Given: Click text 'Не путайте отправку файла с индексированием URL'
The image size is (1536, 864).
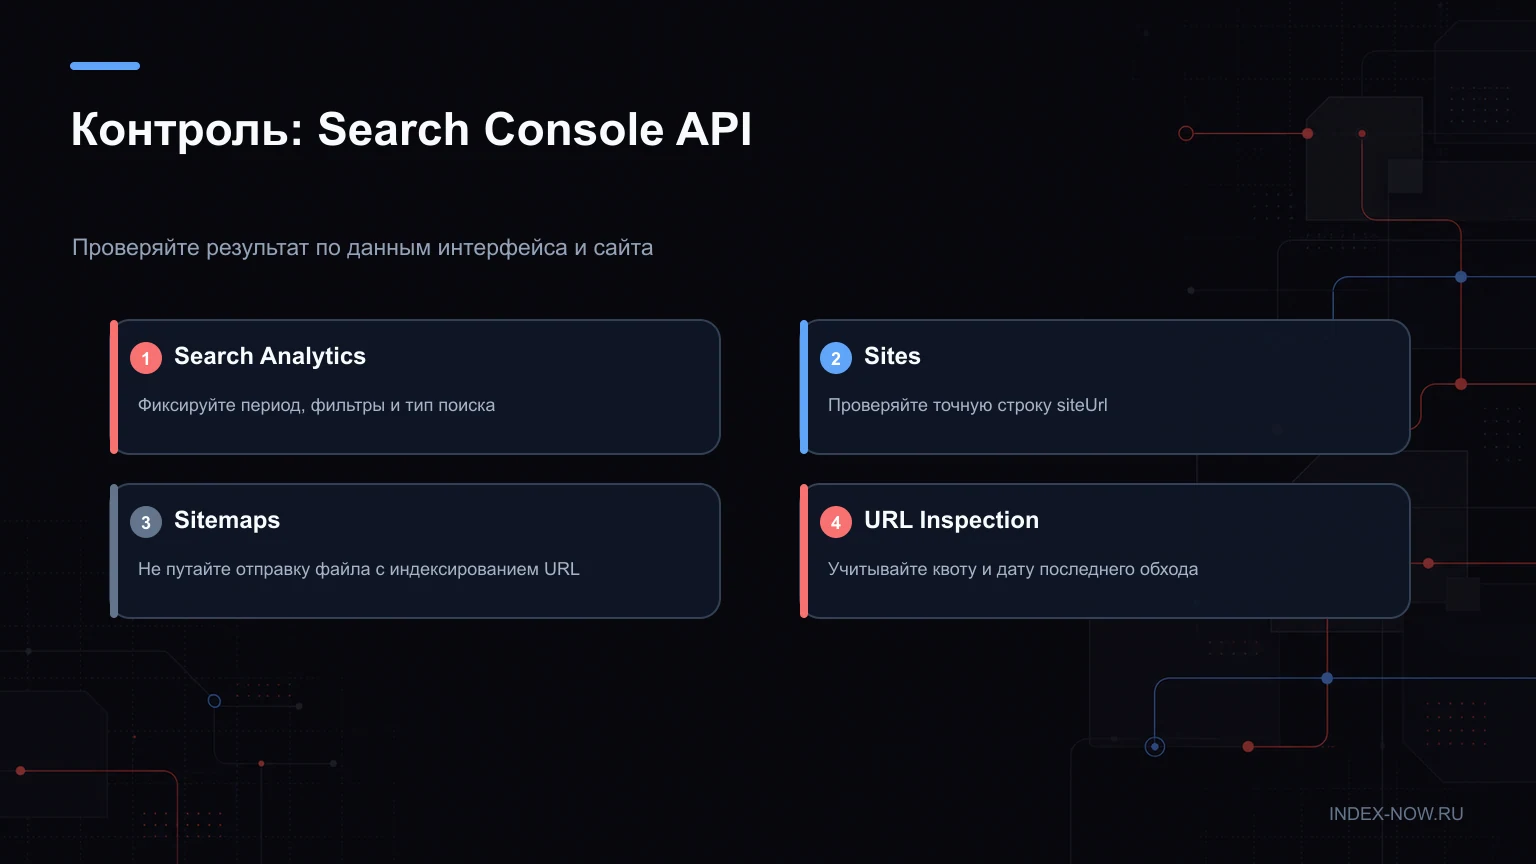Looking at the screenshot, I should [358, 569].
